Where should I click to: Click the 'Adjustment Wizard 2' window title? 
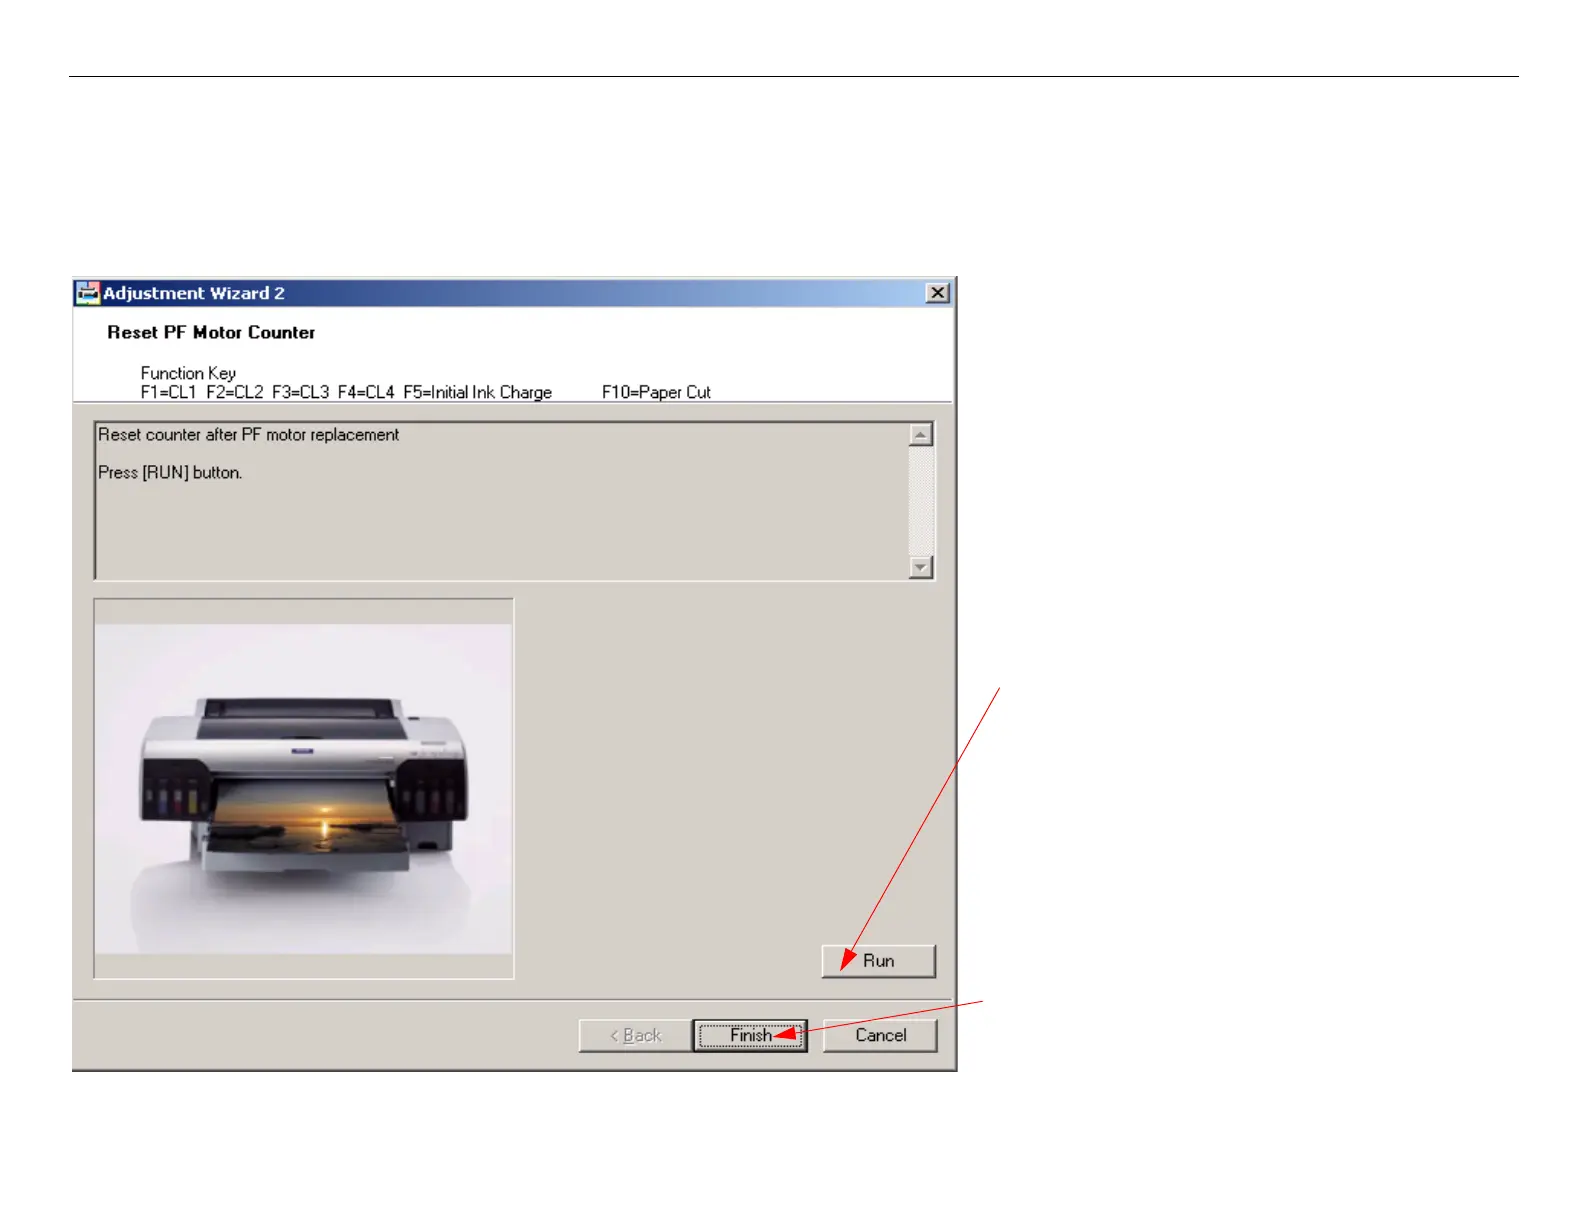click(194, 293)
